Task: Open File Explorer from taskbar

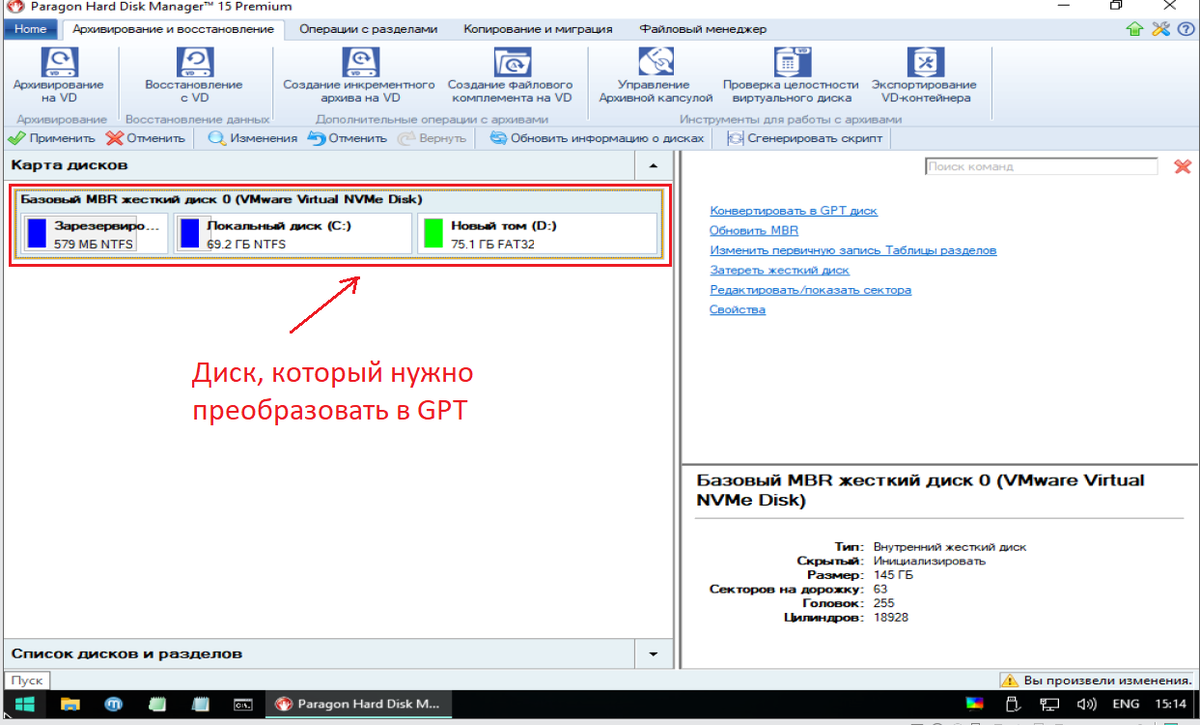Action: (70, 704)
